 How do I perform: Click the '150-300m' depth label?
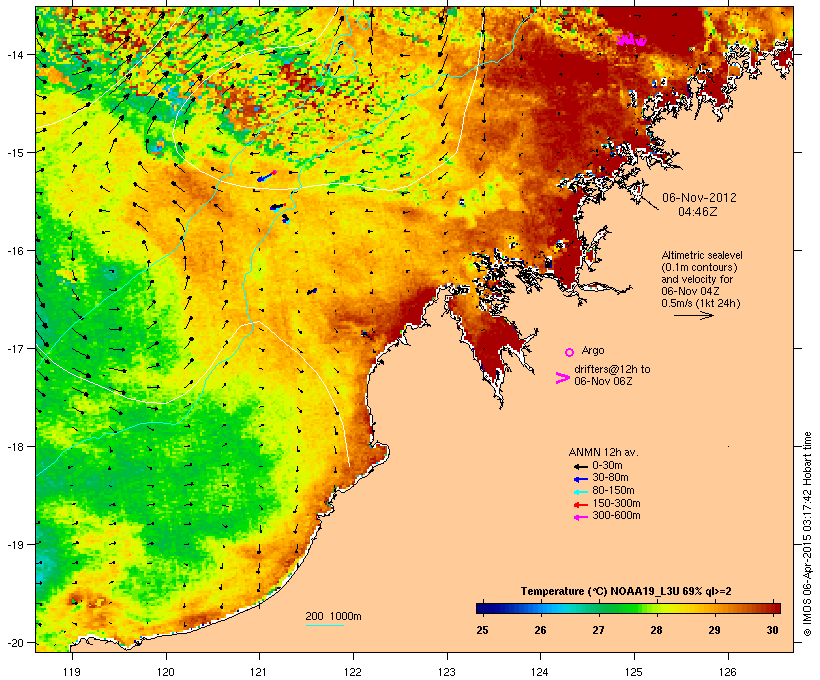616,503
